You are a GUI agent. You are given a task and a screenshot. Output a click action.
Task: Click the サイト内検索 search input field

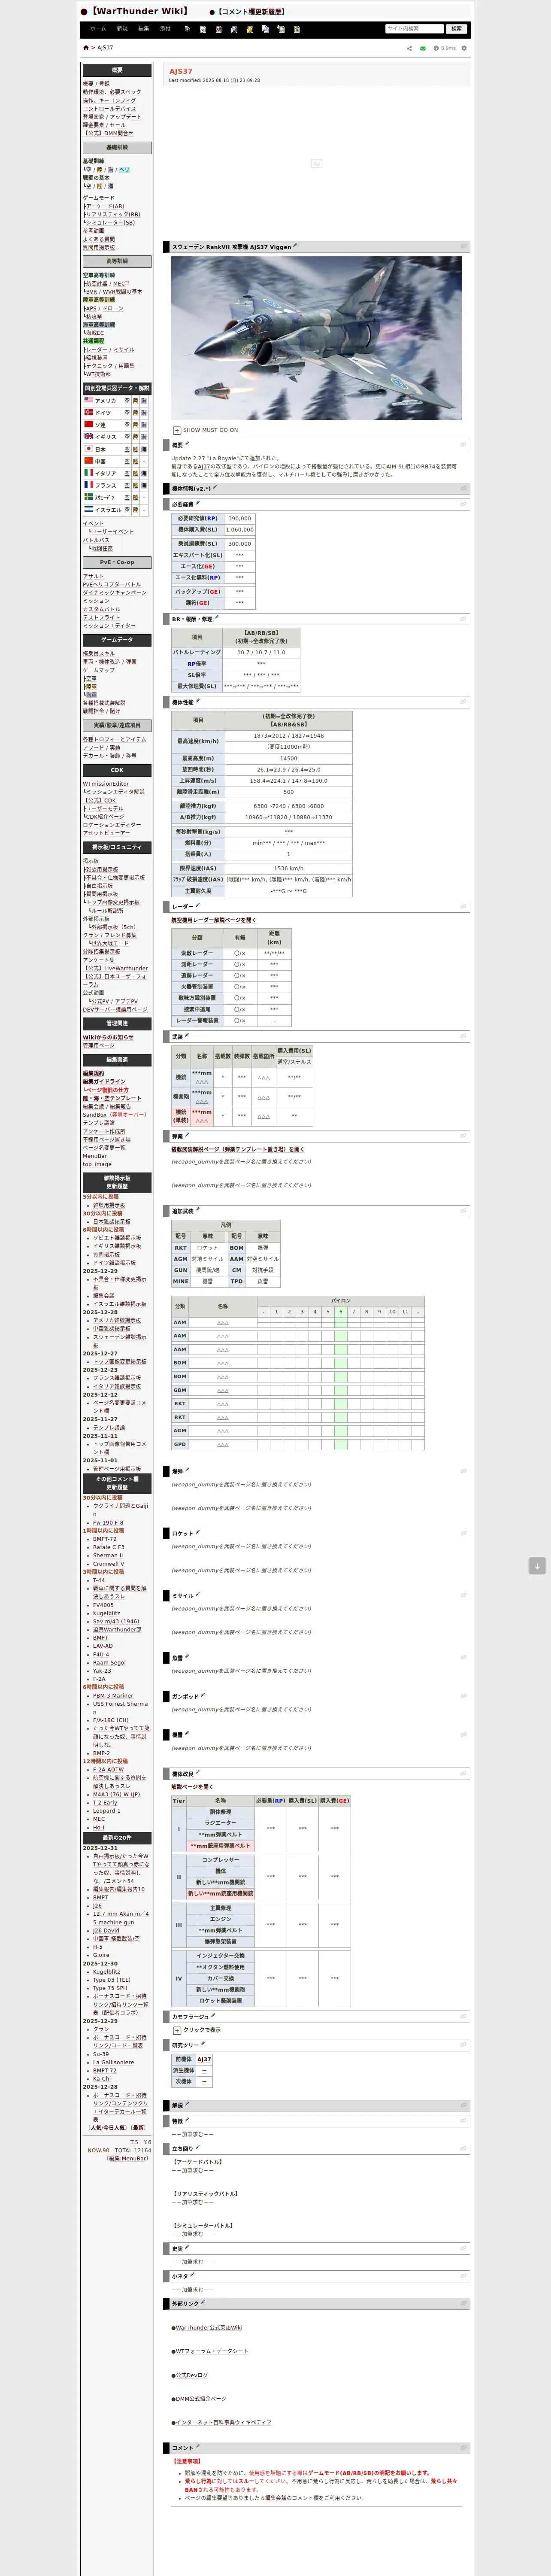[x=414, y=29]
